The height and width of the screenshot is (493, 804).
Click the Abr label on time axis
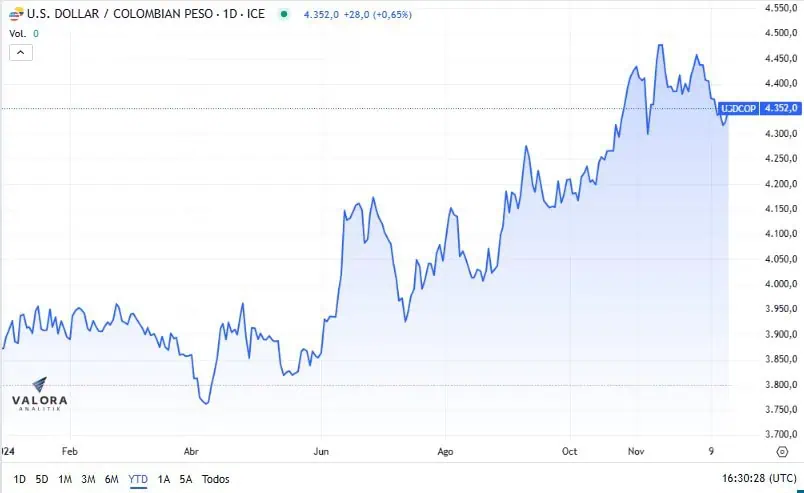coord(191,451)
